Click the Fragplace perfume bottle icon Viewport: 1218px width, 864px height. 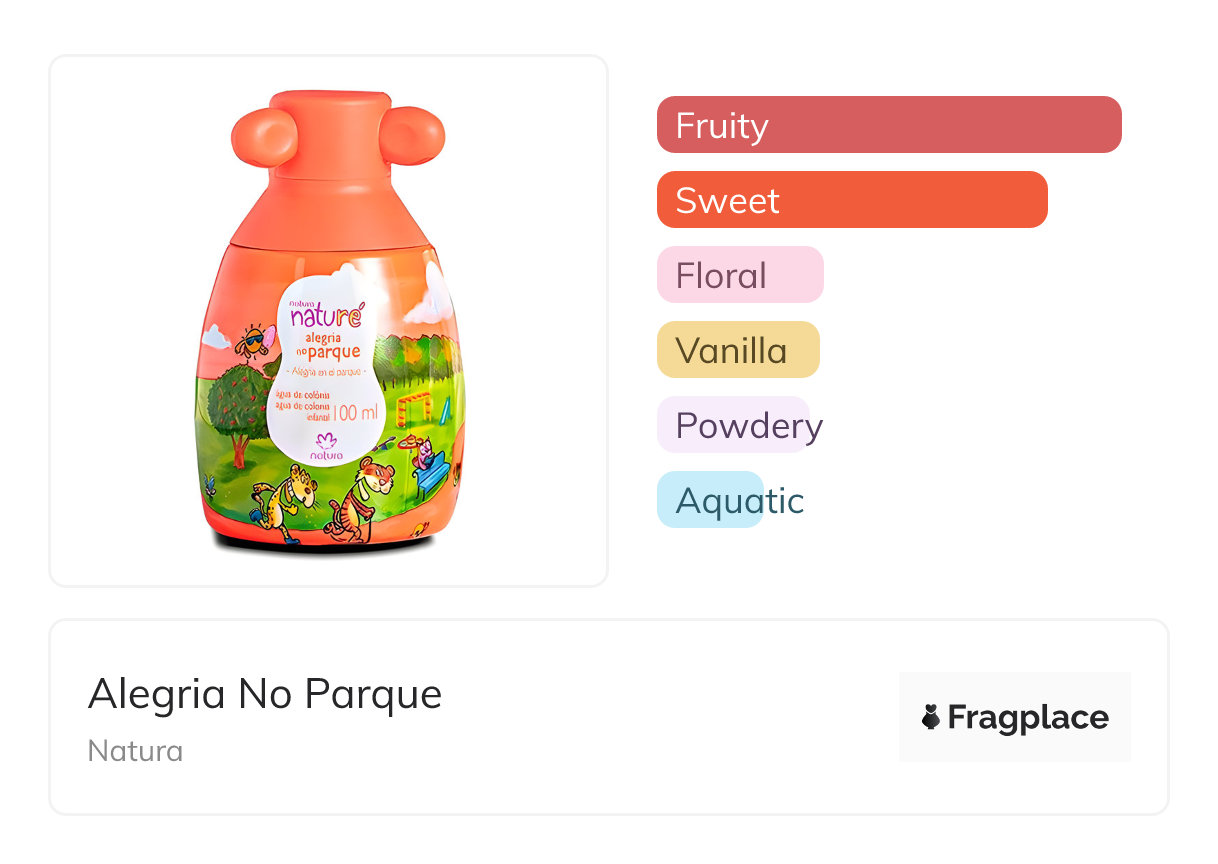[931, 717]
